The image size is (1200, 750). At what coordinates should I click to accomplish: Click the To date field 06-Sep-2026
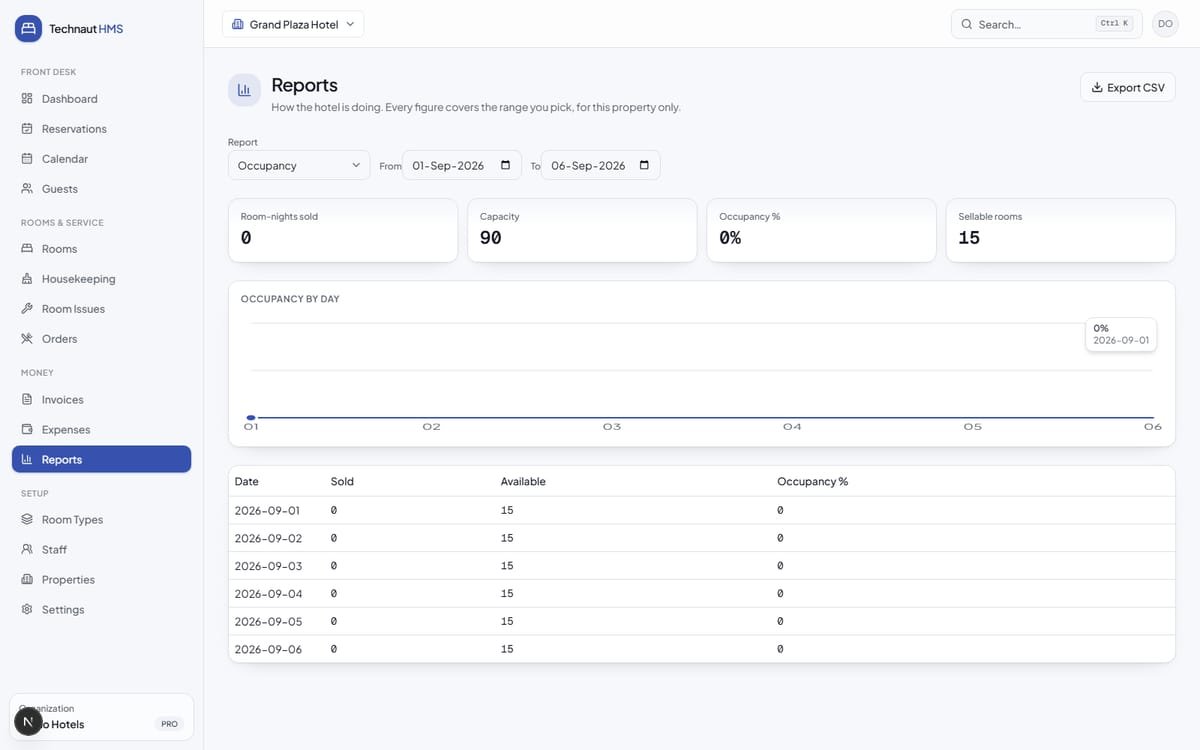coord(601,166)
